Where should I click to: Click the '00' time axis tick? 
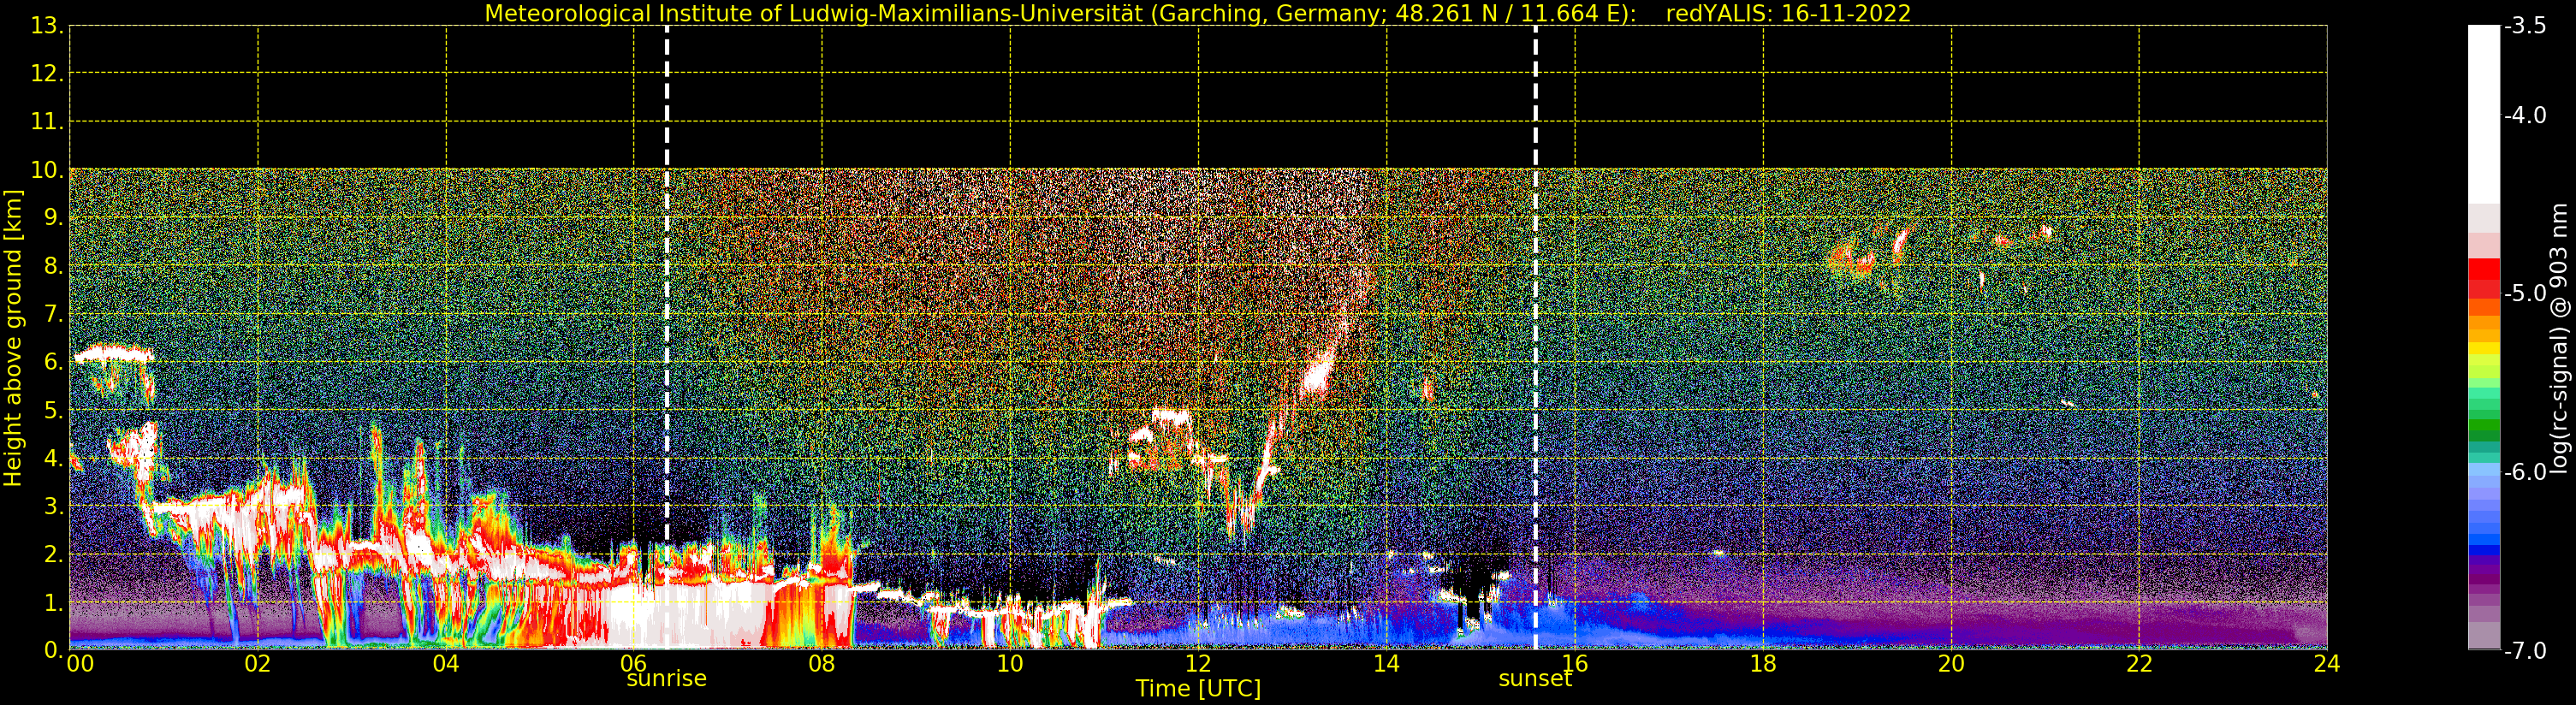80,664
